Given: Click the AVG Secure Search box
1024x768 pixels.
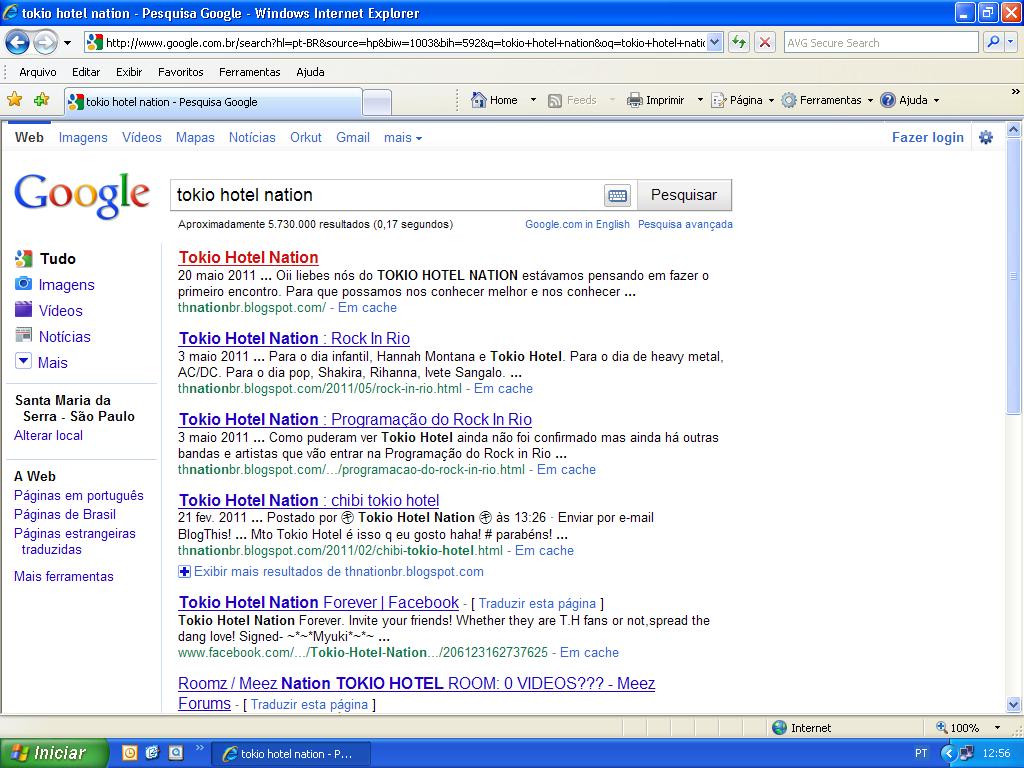Looking at the screenshot, I should [x=880, y=43].
